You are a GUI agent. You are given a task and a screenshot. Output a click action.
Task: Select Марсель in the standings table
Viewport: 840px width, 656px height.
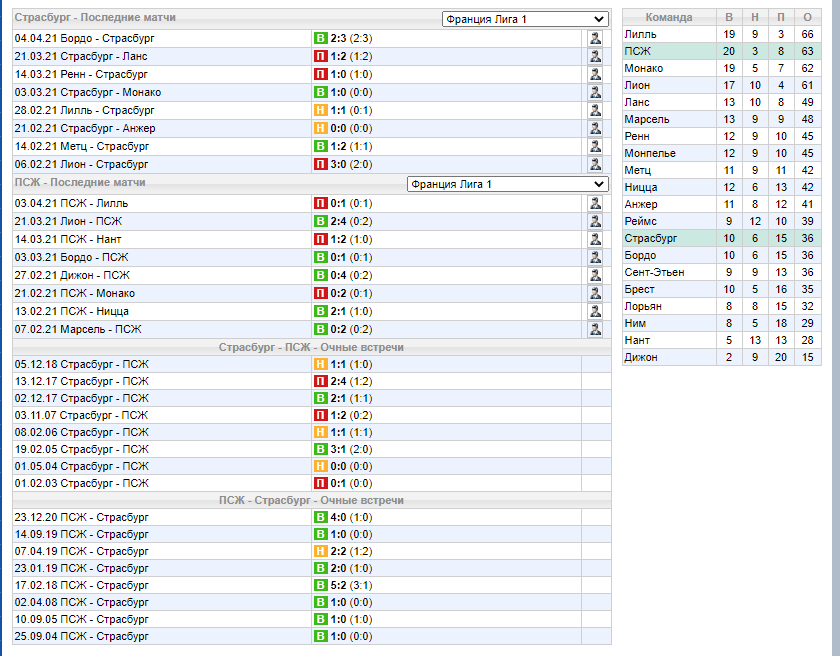tap(722, 119)
